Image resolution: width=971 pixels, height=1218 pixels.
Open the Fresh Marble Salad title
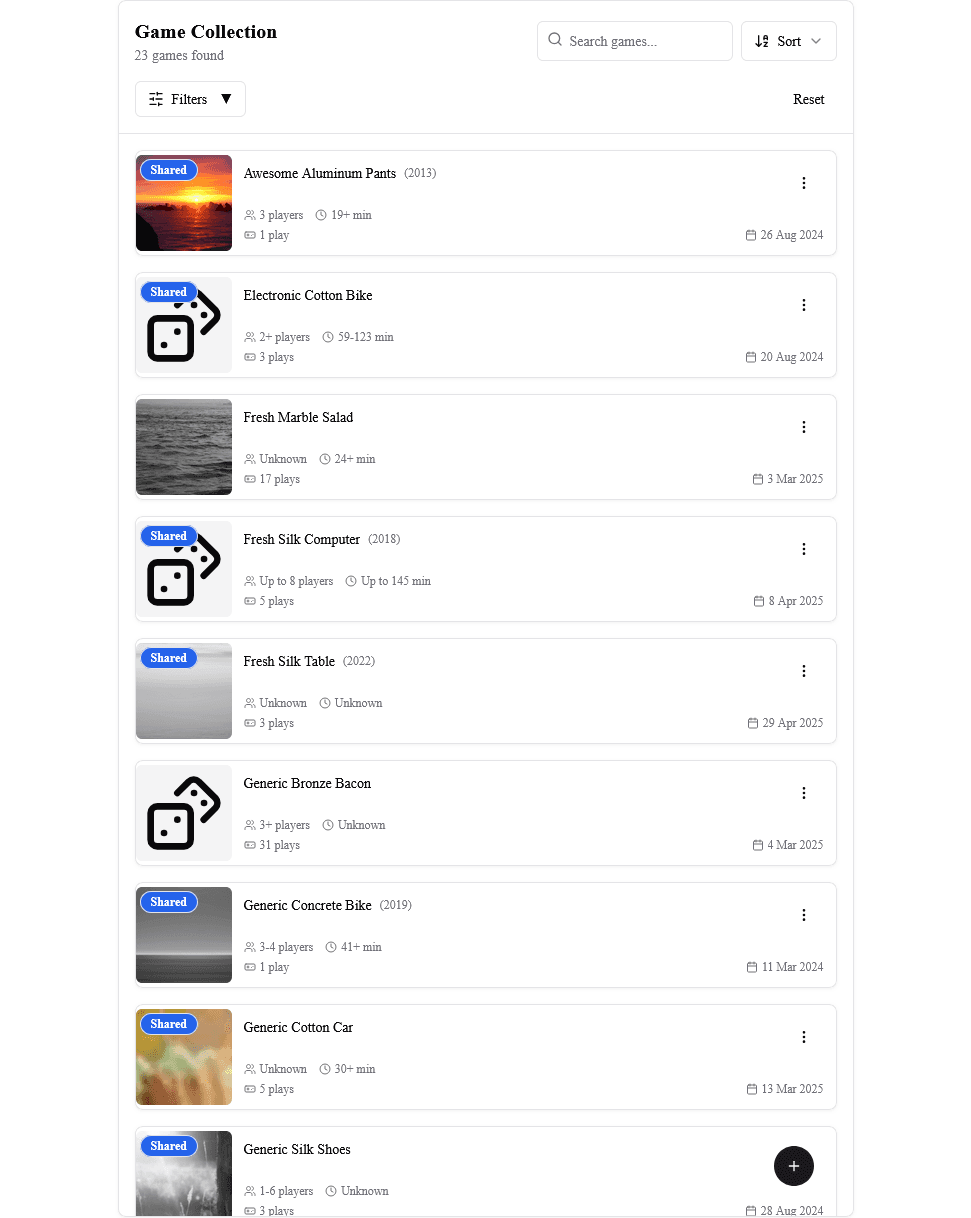(298, 417)
